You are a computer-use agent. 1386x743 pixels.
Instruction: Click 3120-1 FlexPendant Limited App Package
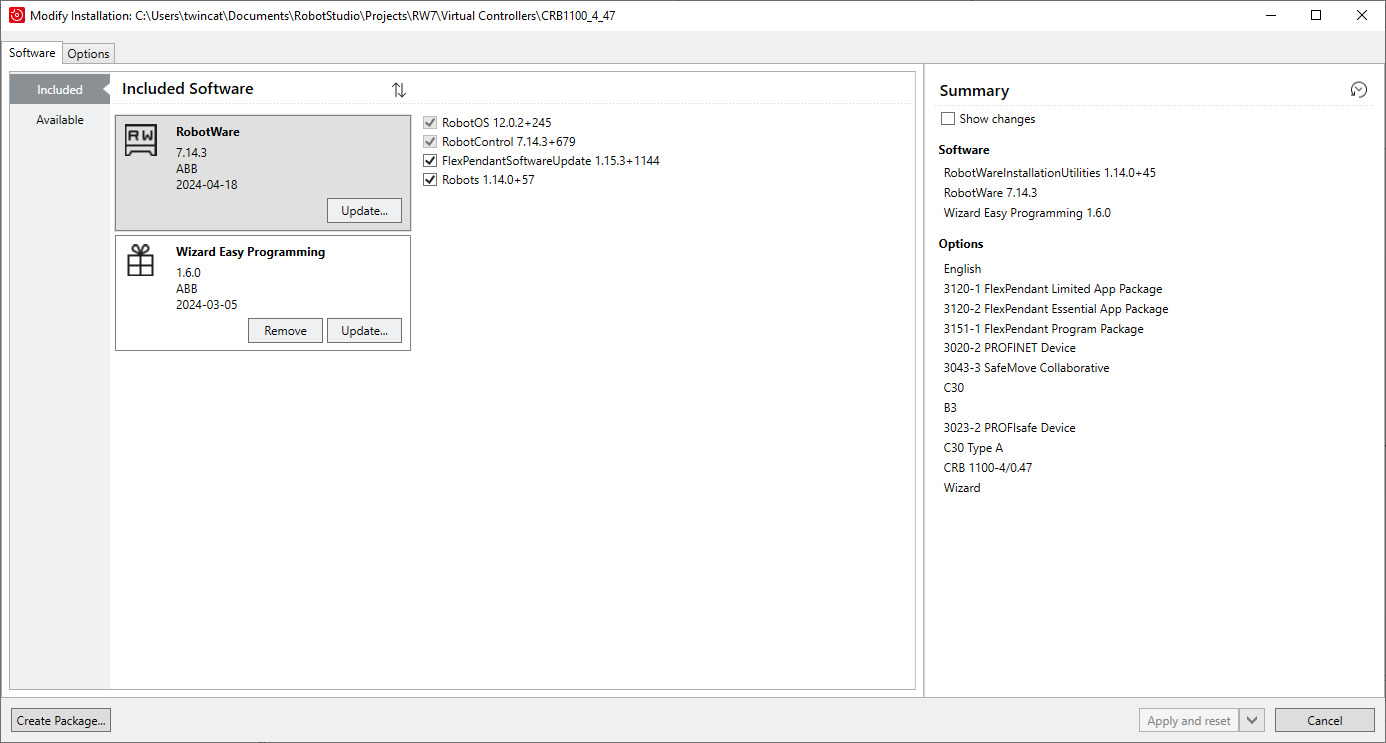(1053, 289)
